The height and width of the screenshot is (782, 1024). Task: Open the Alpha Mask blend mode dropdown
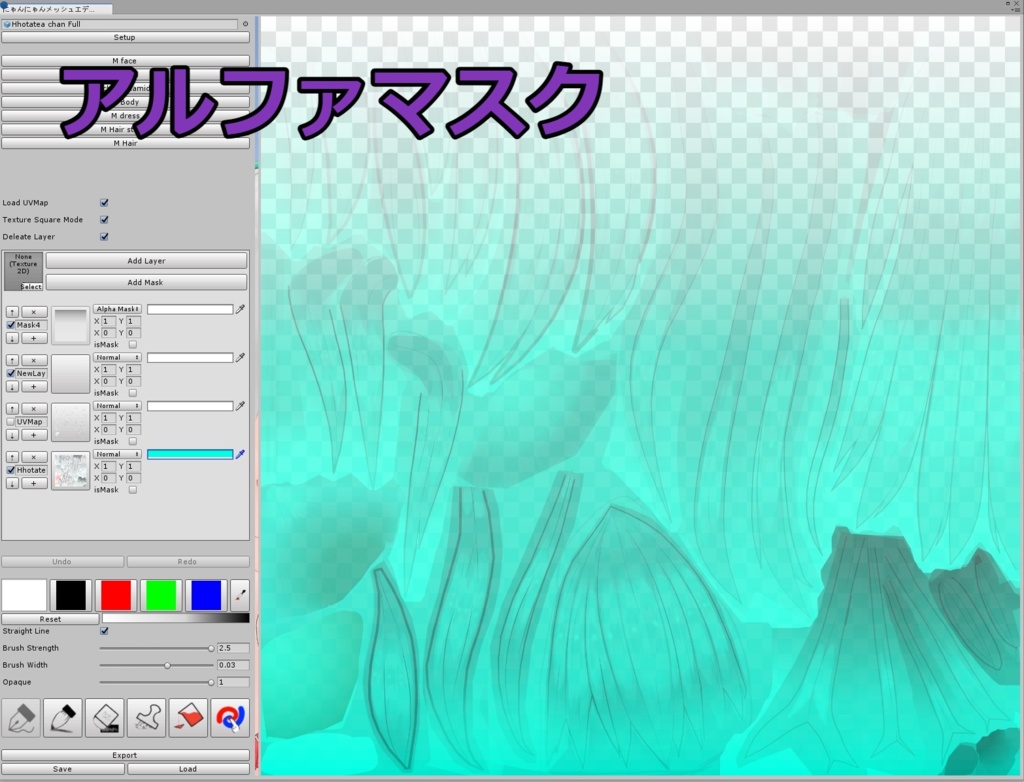pos(117,309)
